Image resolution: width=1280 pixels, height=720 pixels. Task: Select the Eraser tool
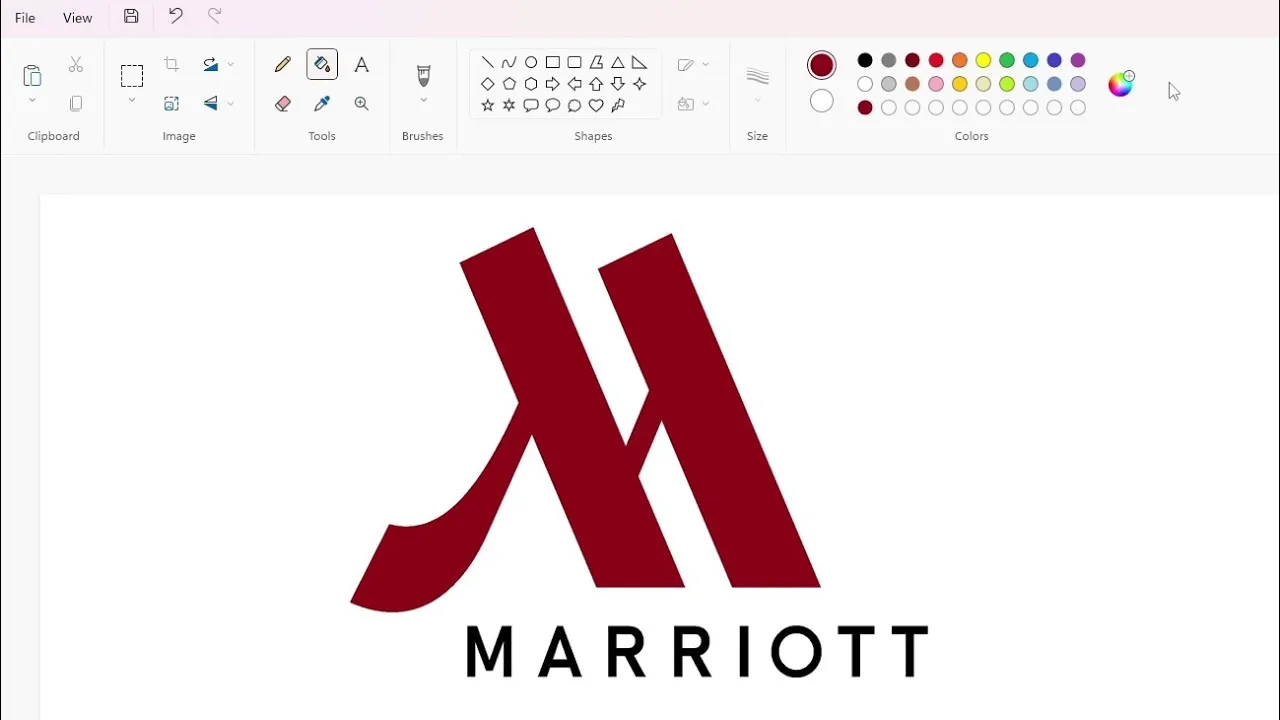283,103
